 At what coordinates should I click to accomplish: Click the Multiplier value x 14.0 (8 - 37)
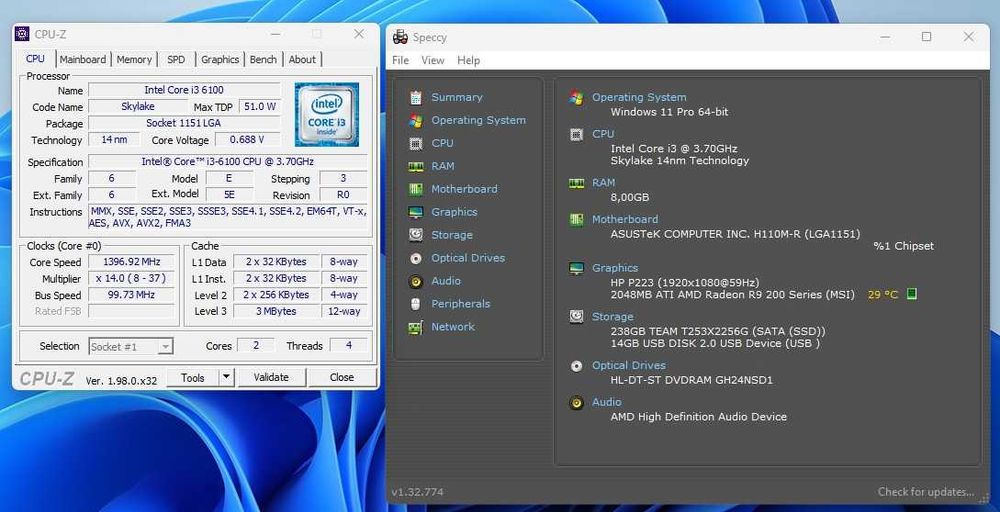(x=131, y=279)
